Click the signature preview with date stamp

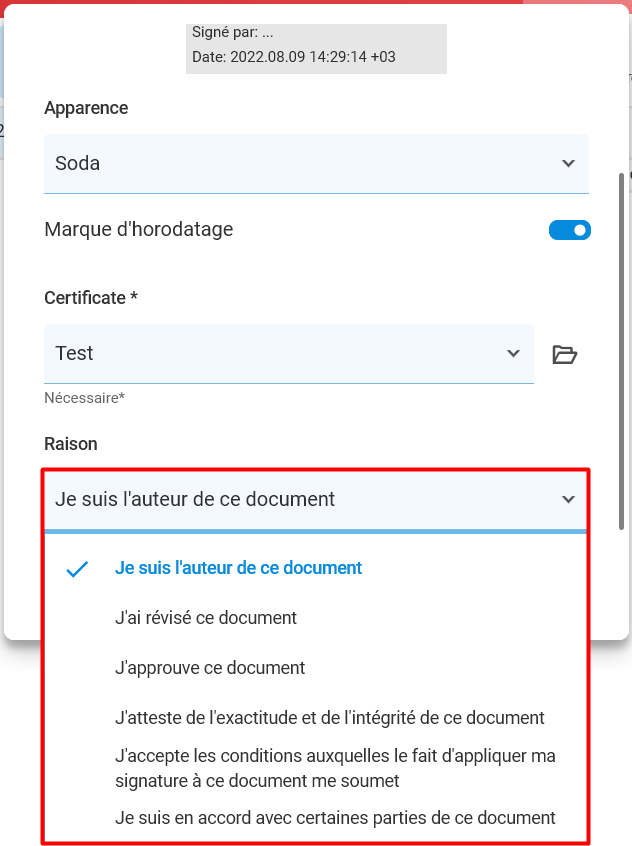[316, 49]
